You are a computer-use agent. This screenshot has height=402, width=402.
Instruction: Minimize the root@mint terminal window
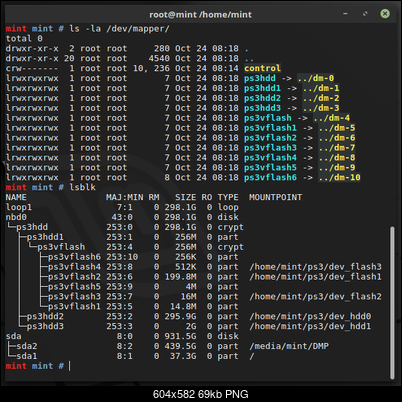tap(345, 14)
